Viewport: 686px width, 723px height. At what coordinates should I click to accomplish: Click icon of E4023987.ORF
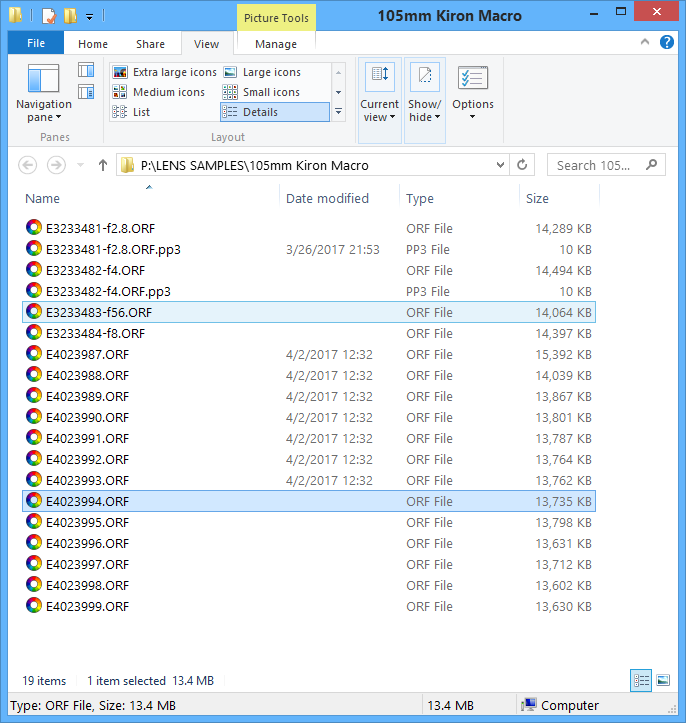34,353
